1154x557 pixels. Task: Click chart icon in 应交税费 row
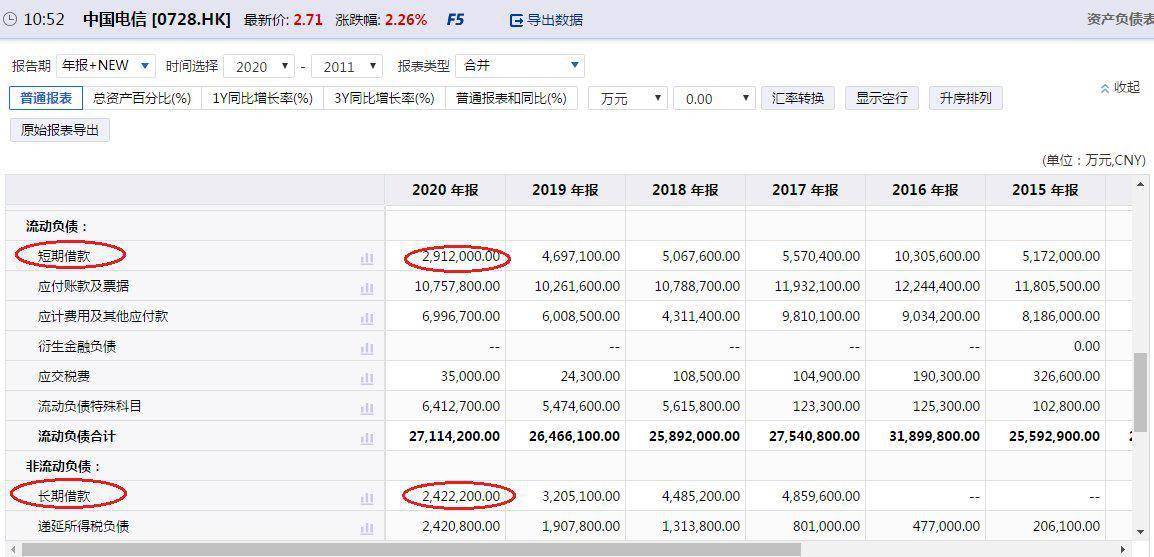tap(367, 377)
